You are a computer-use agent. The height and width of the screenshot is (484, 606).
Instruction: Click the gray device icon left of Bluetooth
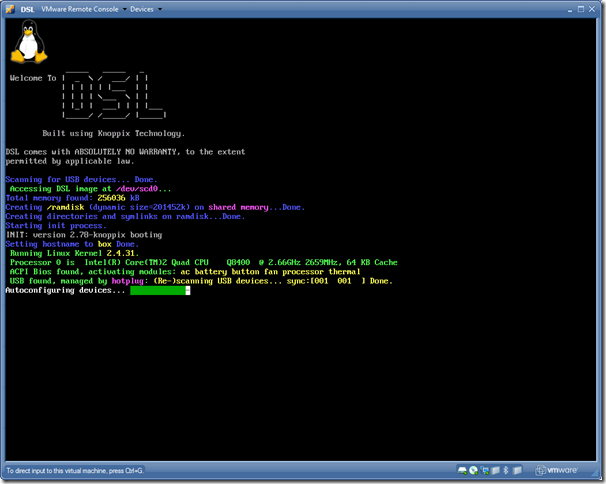click(495, 470)
